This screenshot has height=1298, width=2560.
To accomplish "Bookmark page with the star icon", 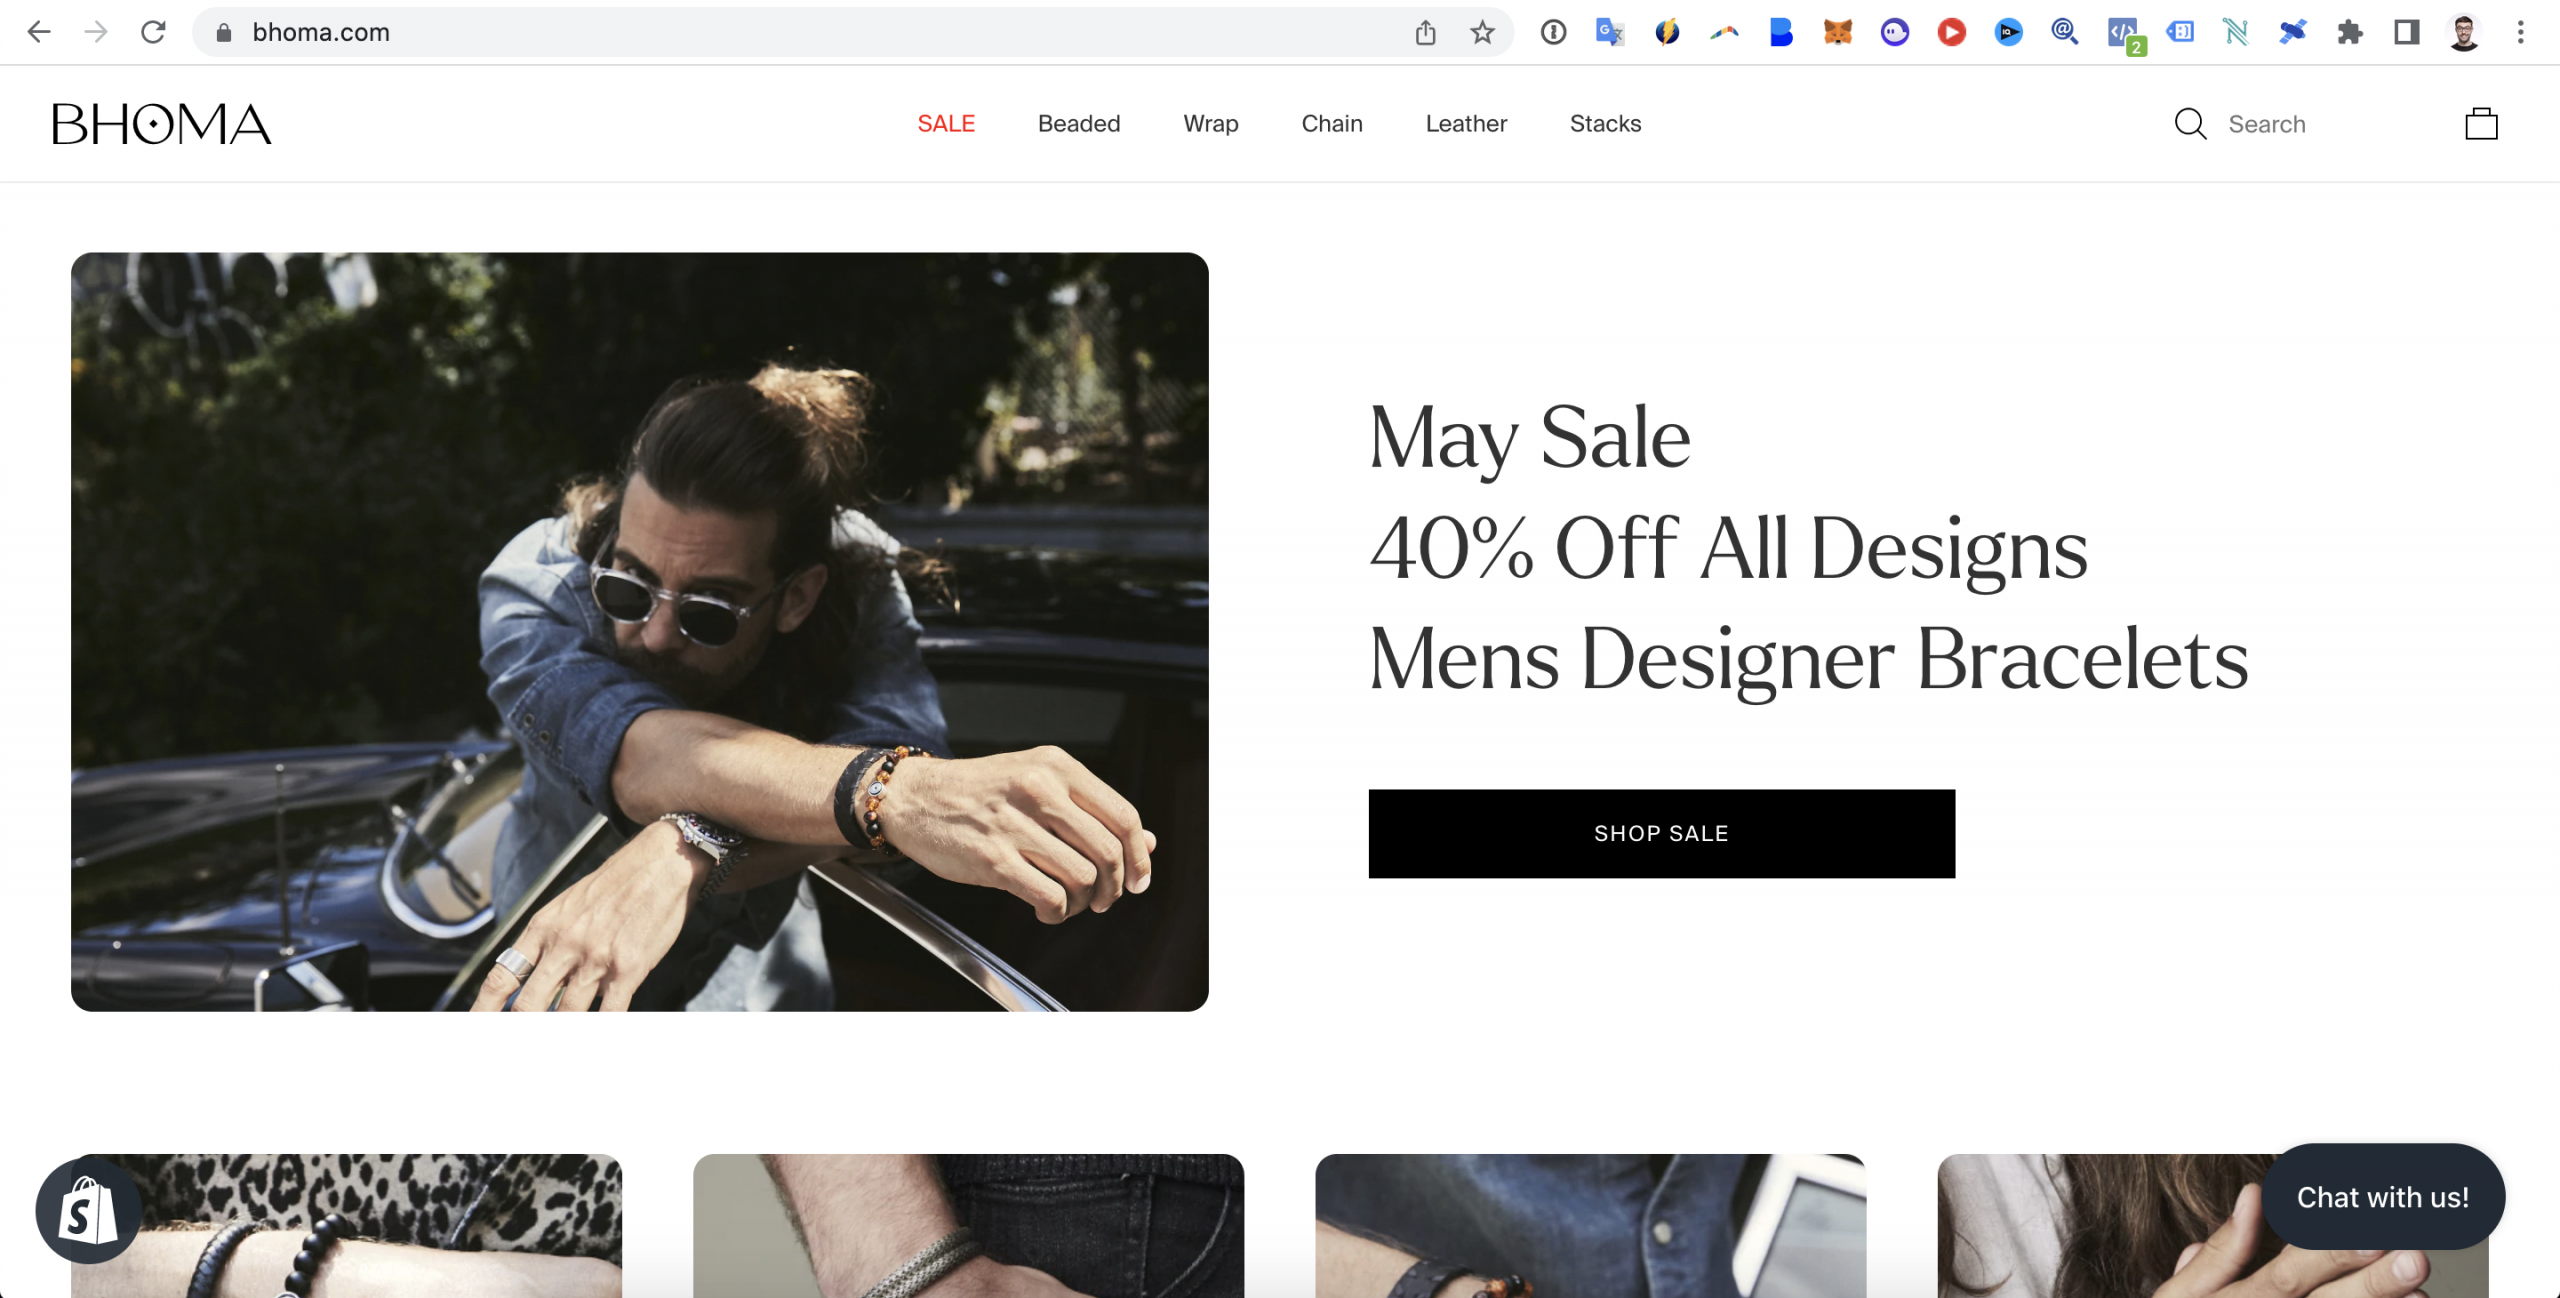I will (x=1482, y=33).
